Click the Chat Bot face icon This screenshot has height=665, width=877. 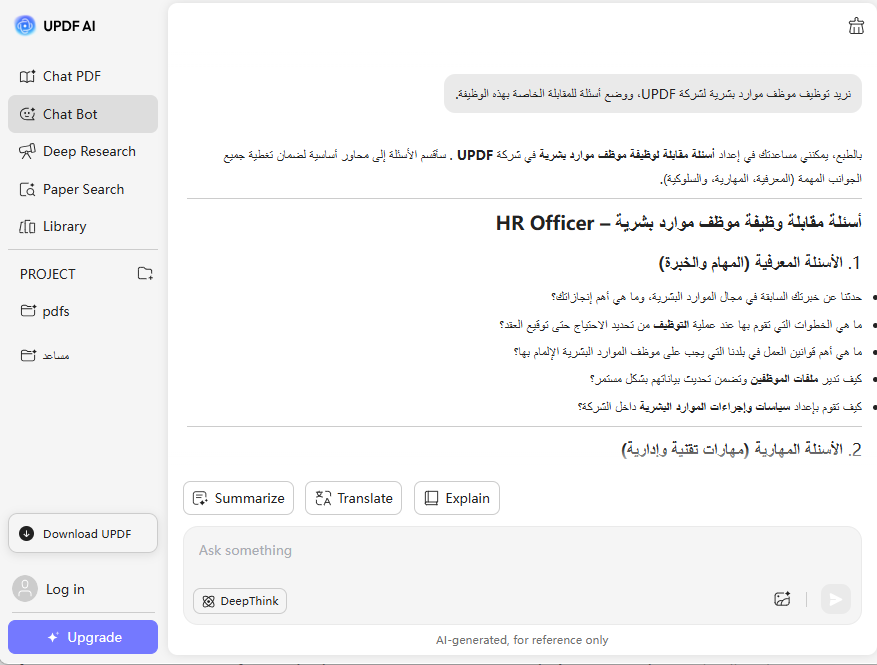coord(27,114)
